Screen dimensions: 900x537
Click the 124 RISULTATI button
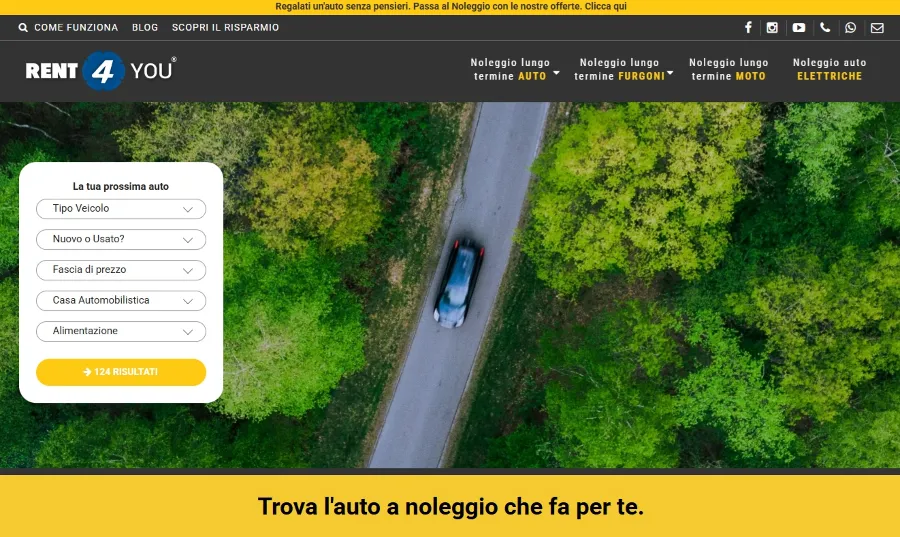pos(121,372)
